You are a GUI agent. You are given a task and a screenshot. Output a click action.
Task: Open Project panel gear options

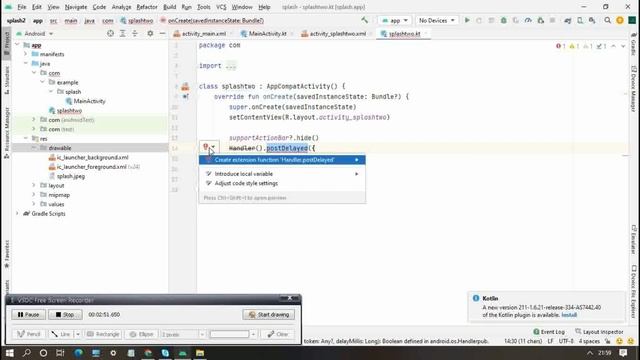pyautogui.click(x=150, y=33)
